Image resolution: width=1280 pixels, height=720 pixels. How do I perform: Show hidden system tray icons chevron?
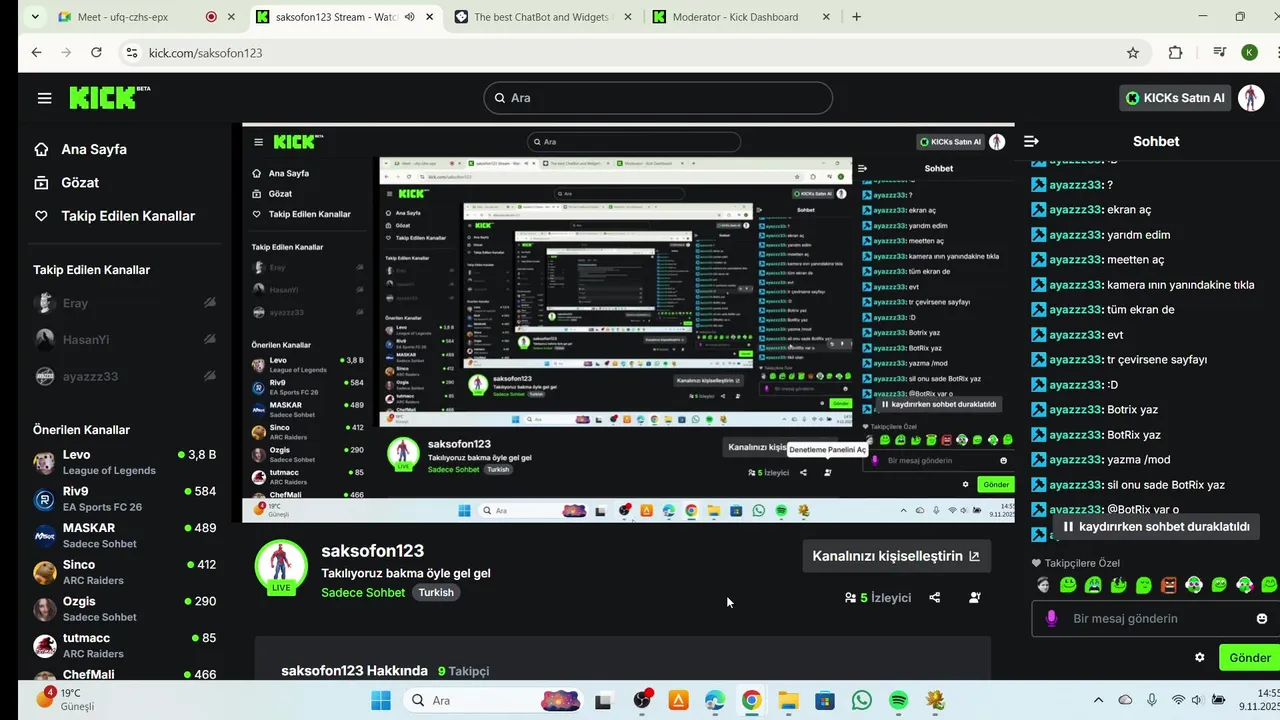pos(1099,700)
